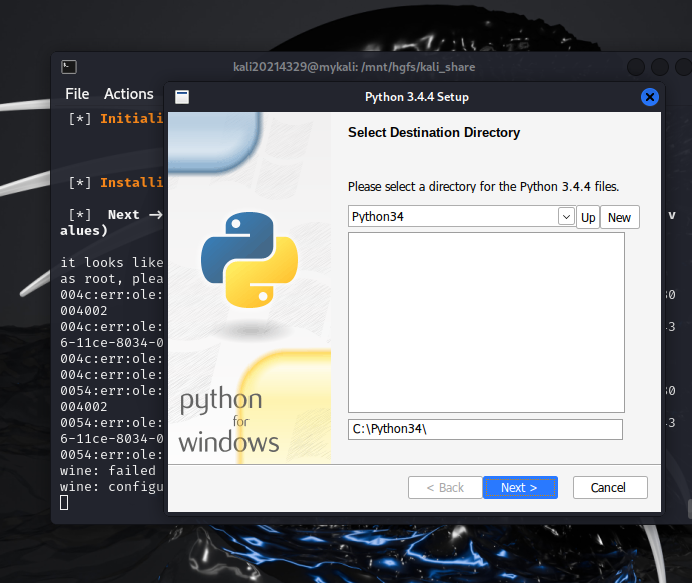Screen dimensions: 692x583
Task: Open the Setup window menu icon
Action: pyautogui.click(x=182, y=97)
